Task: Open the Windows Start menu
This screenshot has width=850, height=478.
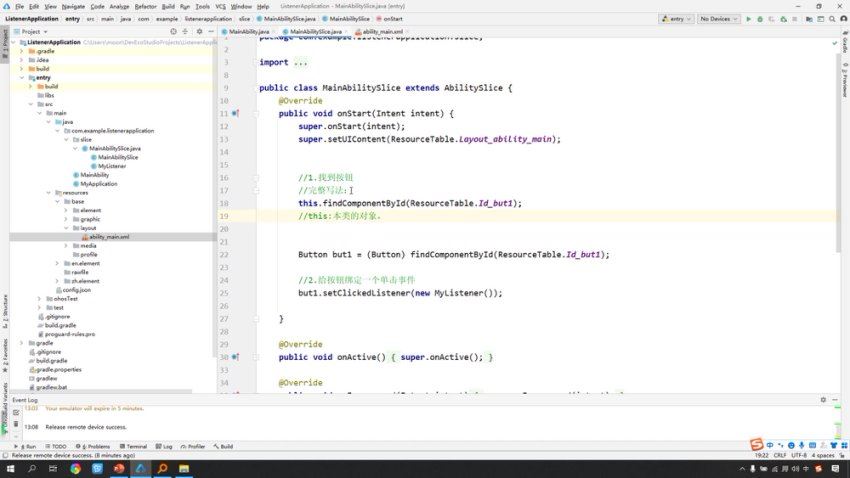Action: 10,468
